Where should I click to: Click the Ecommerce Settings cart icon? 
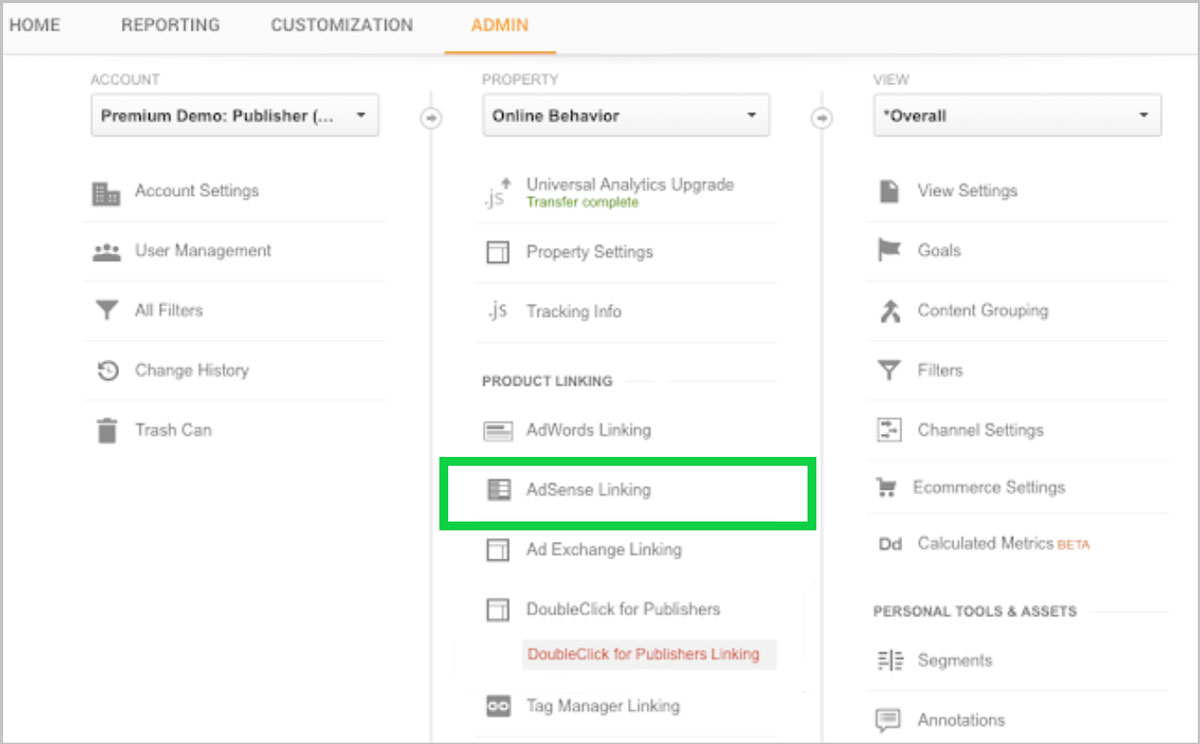coord(886,488)
